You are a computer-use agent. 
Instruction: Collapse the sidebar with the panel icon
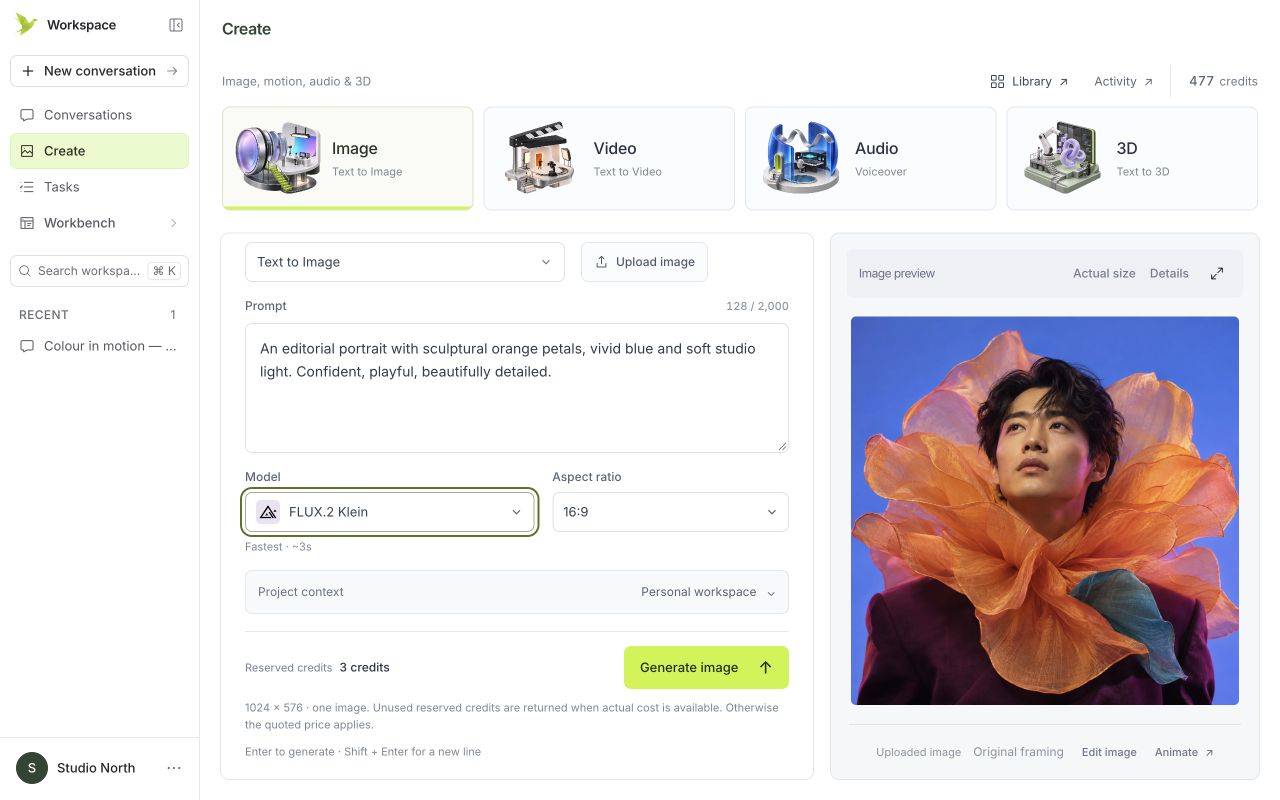176,25
